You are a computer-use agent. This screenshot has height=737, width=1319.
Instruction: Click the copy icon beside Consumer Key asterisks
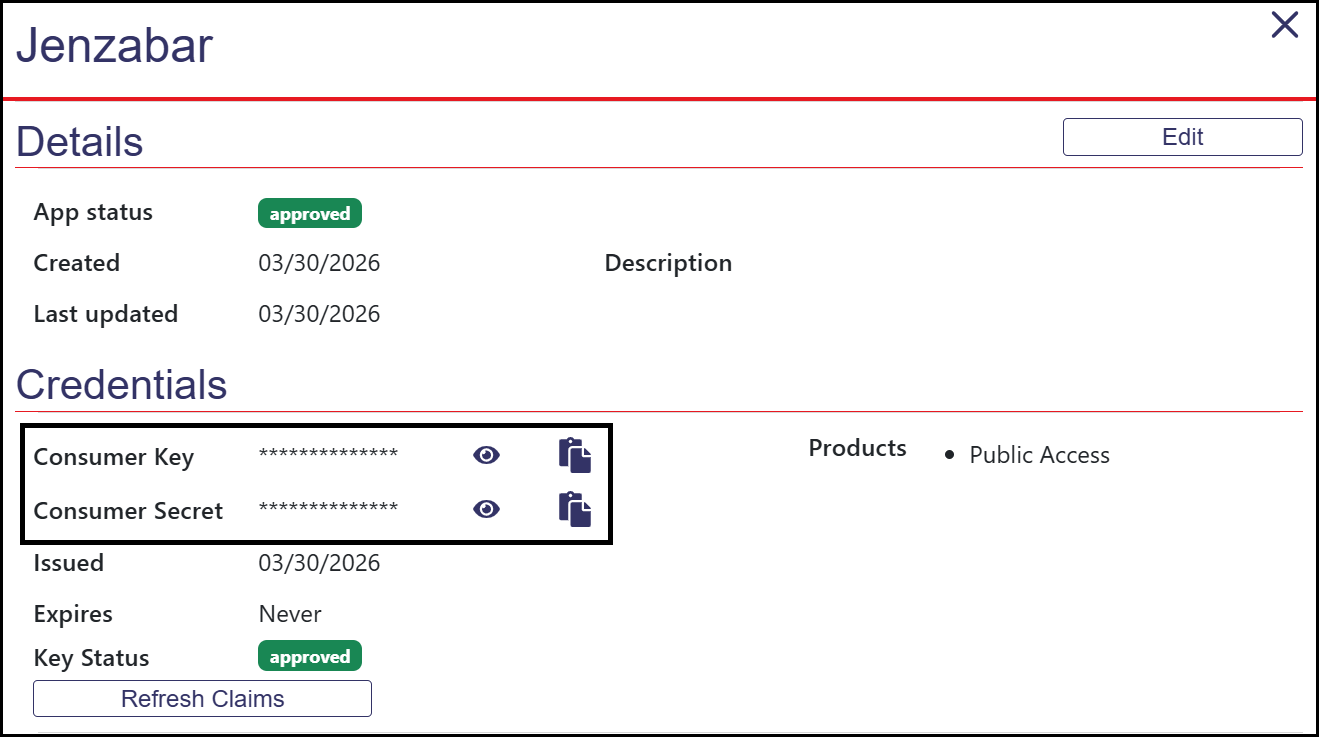576,455
